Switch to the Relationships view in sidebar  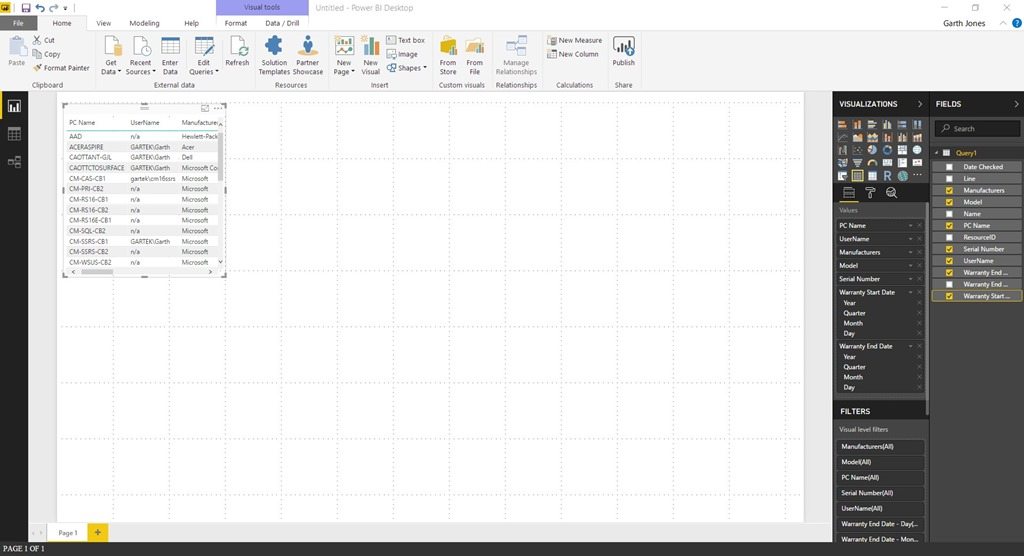click(x=14, y=161)
